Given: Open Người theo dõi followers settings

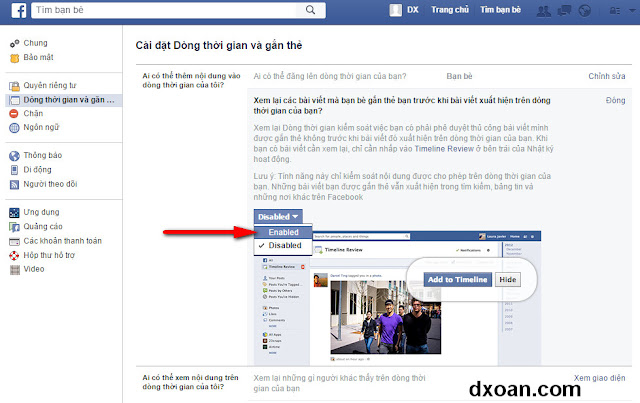Looking at the screenshot, I should tap(50, 184).
